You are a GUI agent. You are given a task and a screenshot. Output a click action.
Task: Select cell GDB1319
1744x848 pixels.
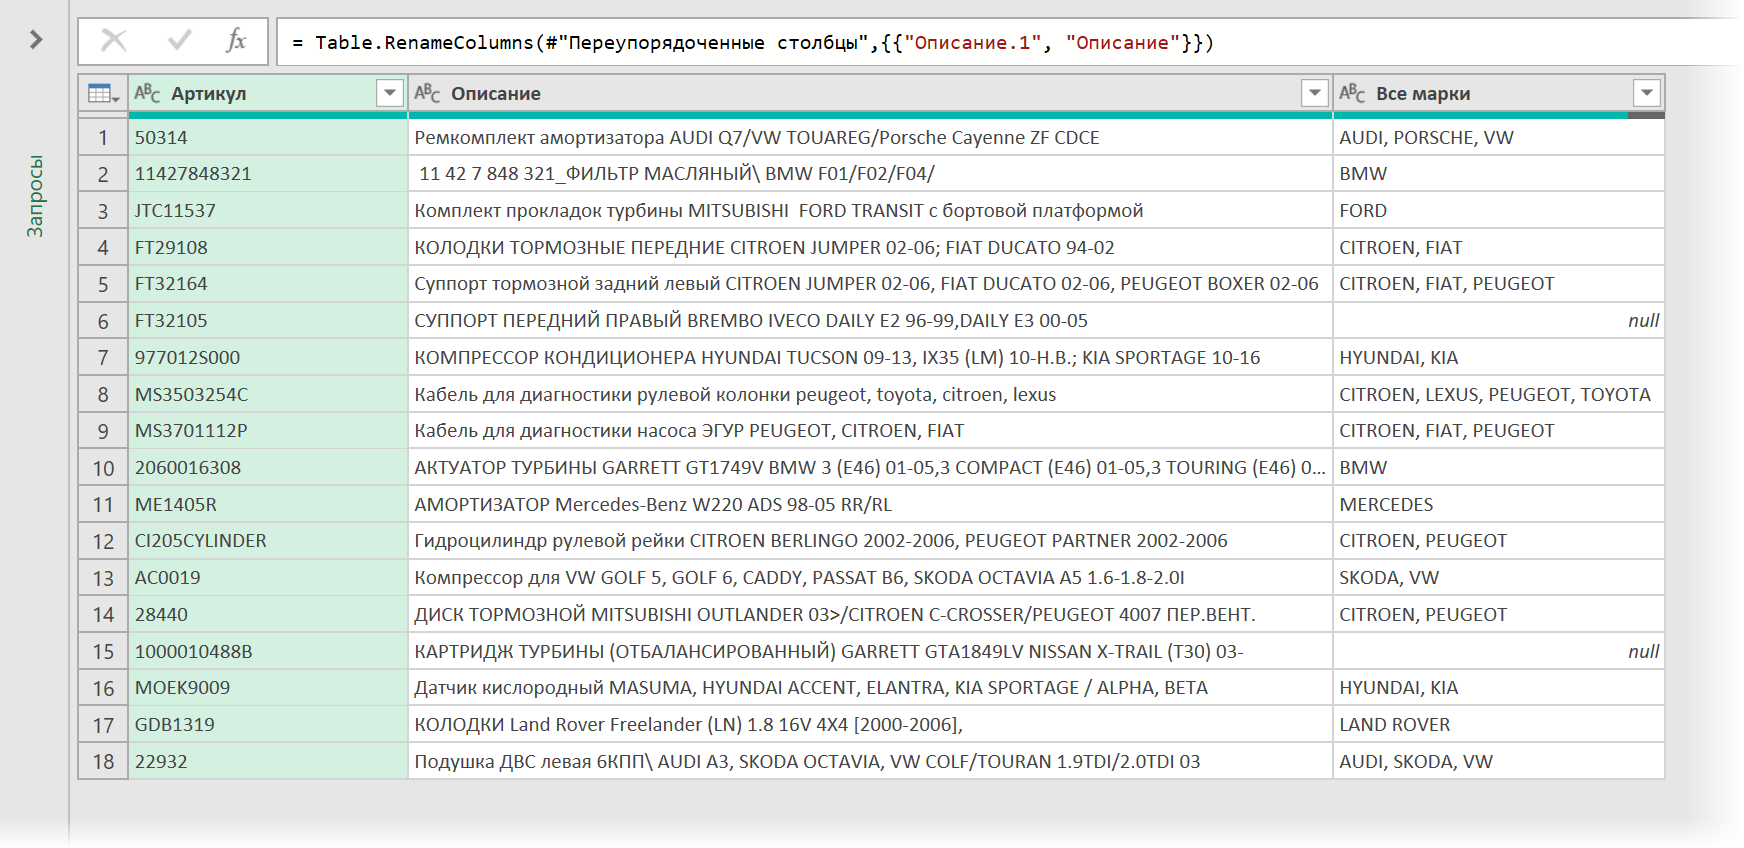pyautogui.click(x=268, y=725)
